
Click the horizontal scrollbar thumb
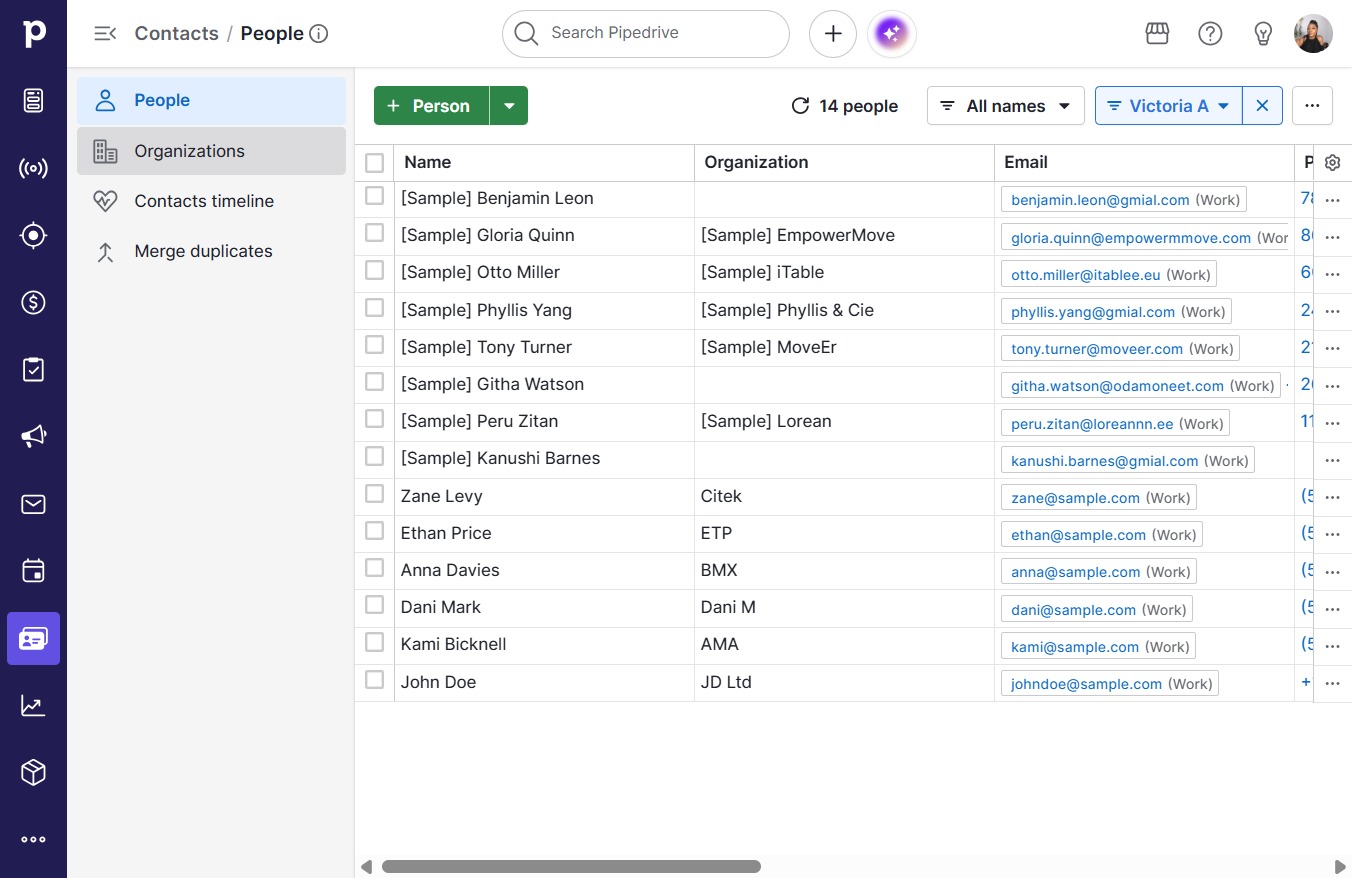(x=571, y=867)
